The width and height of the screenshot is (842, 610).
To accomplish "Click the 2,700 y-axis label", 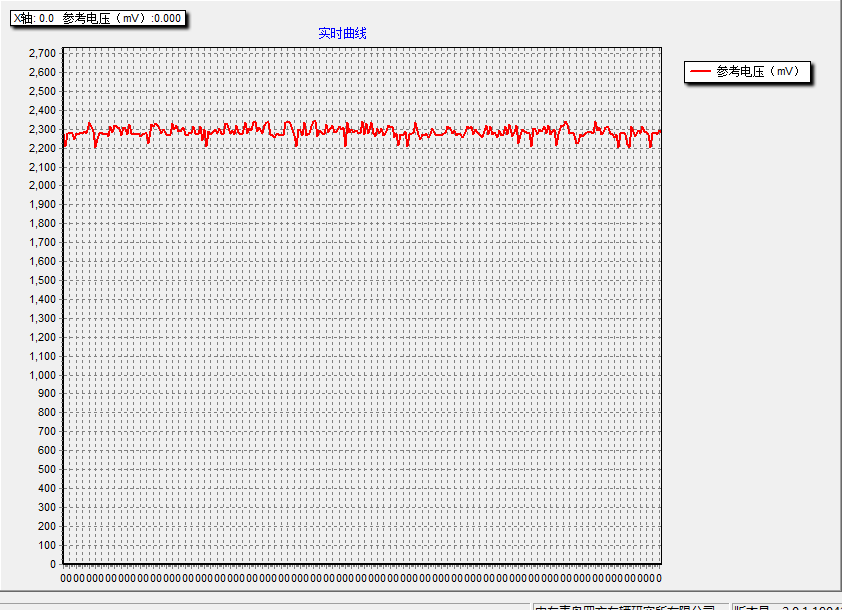I will pos(42,53).
